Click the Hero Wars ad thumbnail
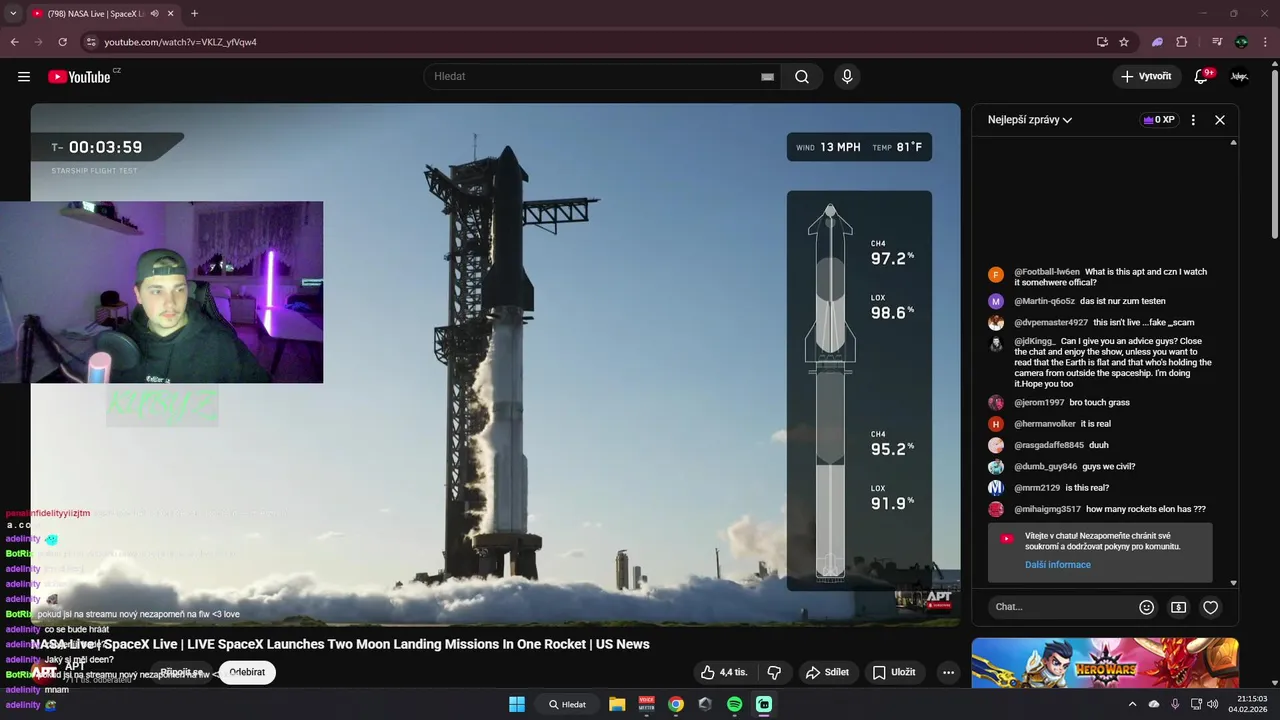The image size is (1280, 720). coord(1105,663)
